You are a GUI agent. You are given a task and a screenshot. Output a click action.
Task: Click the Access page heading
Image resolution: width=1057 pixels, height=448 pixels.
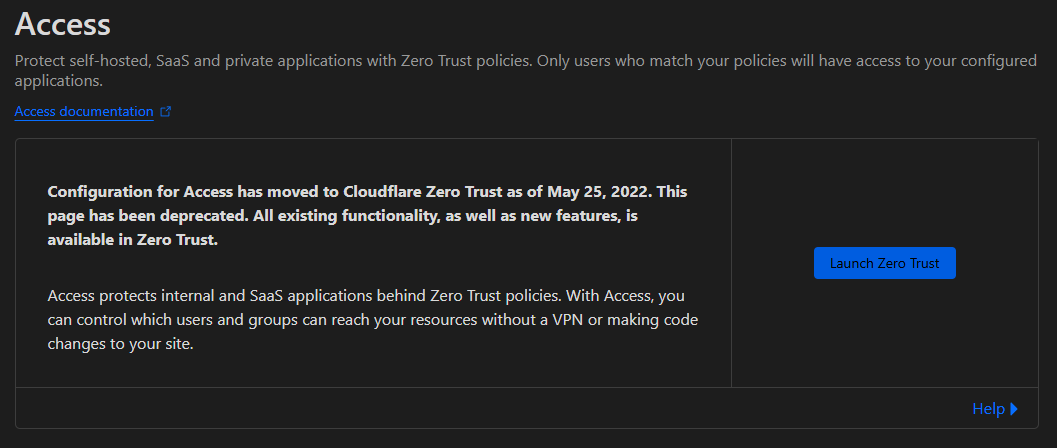pos(62,24)
